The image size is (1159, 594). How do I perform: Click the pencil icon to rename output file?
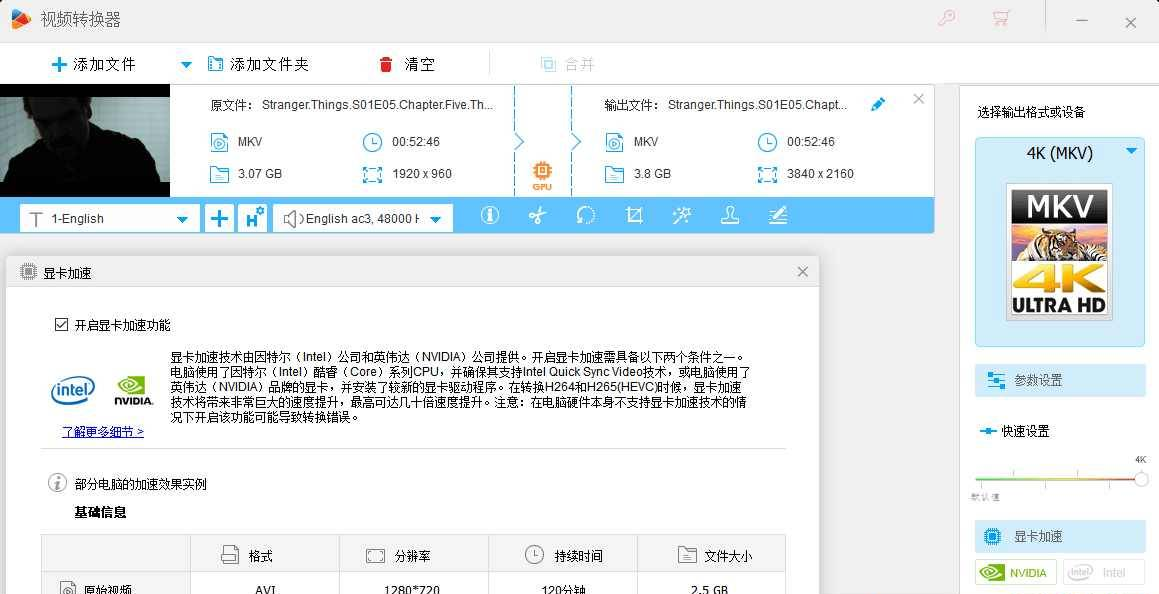(x=878, y=104)
